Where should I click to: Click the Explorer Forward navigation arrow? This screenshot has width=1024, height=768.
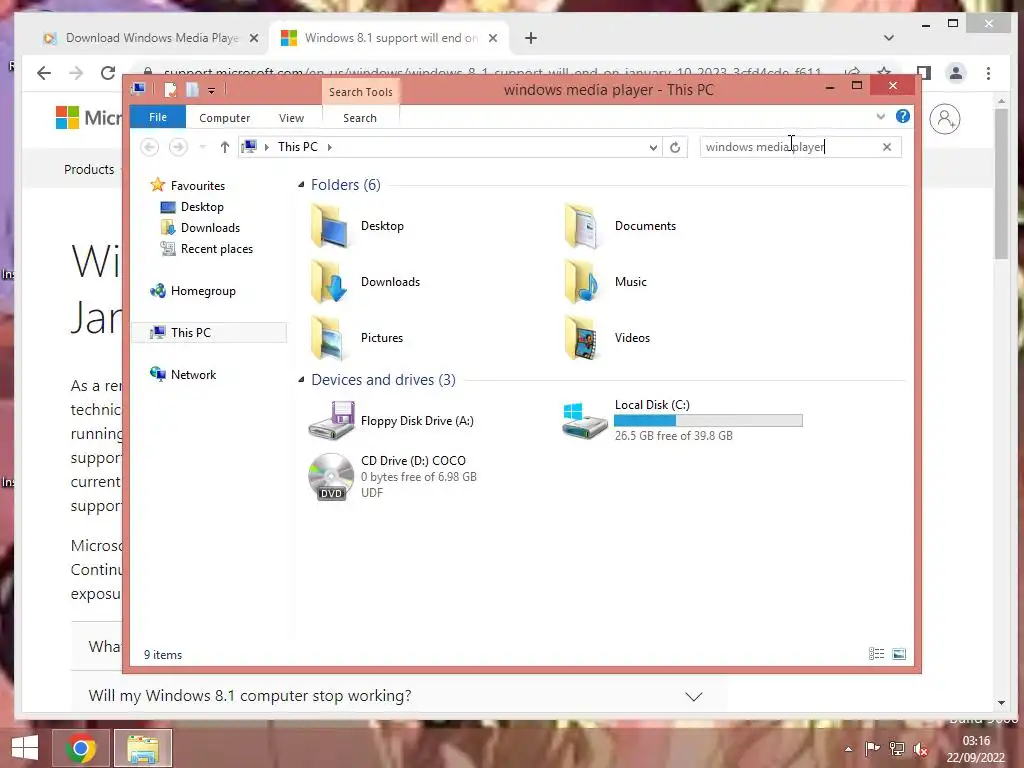point(178,147)
